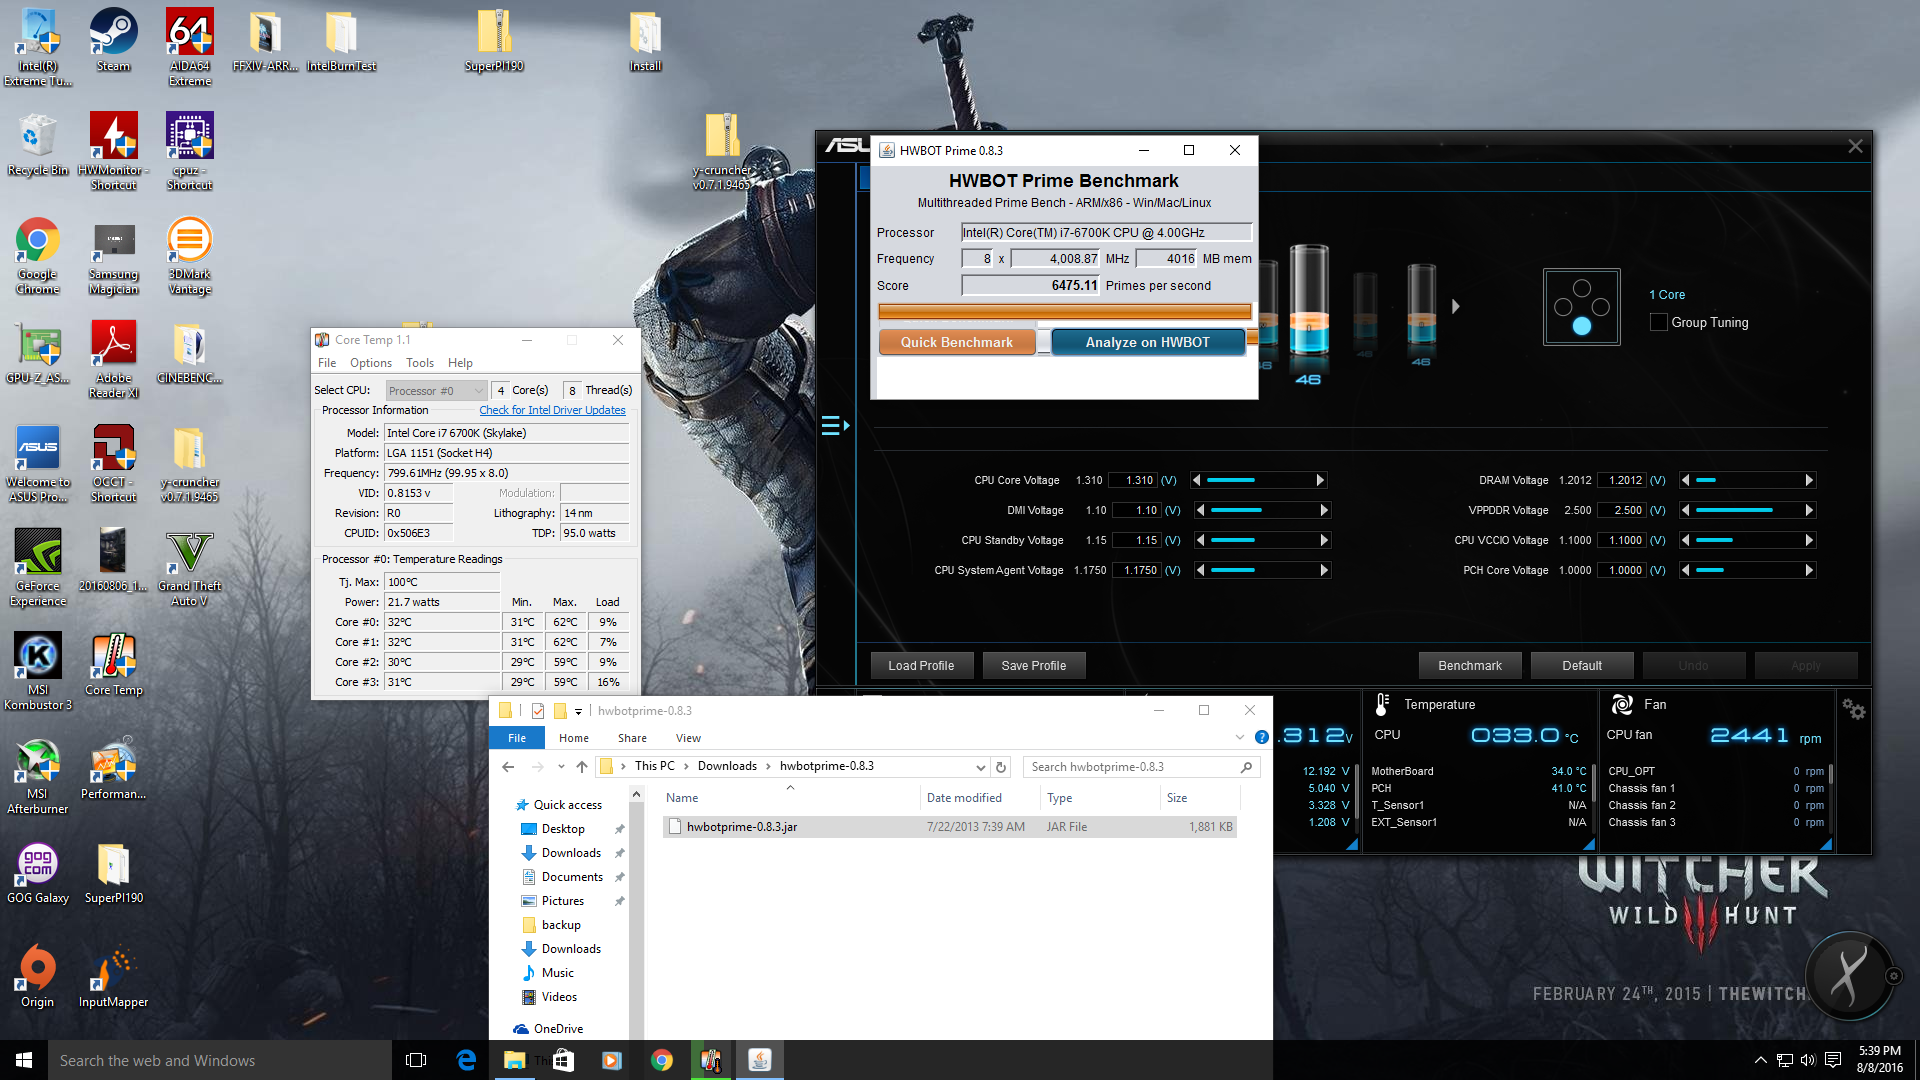Viewport: 1920px width, 1080px height.
Task: Adjust DMI Voltage slider
Action: (1263, 510)
